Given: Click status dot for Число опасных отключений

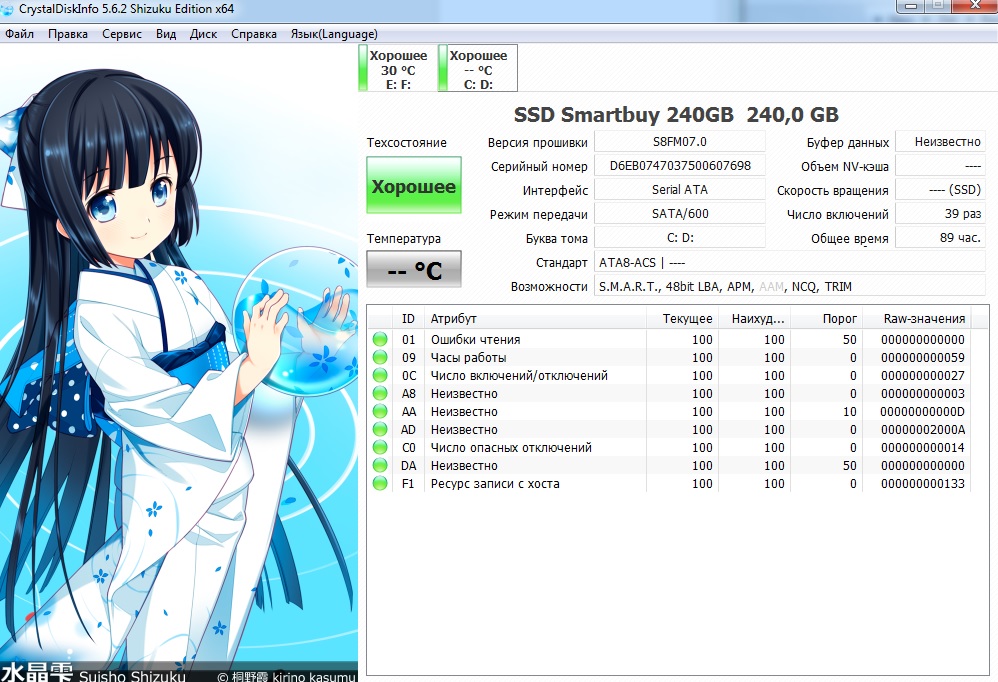Looking at the screenshot, I should click(380, 447).
